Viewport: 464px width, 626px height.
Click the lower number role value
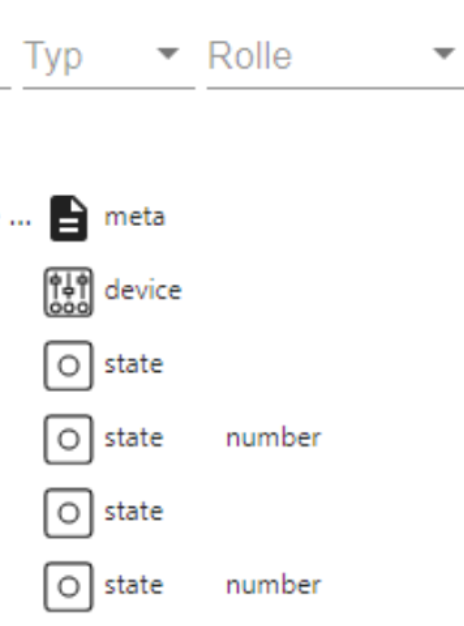tap(274, 585)
